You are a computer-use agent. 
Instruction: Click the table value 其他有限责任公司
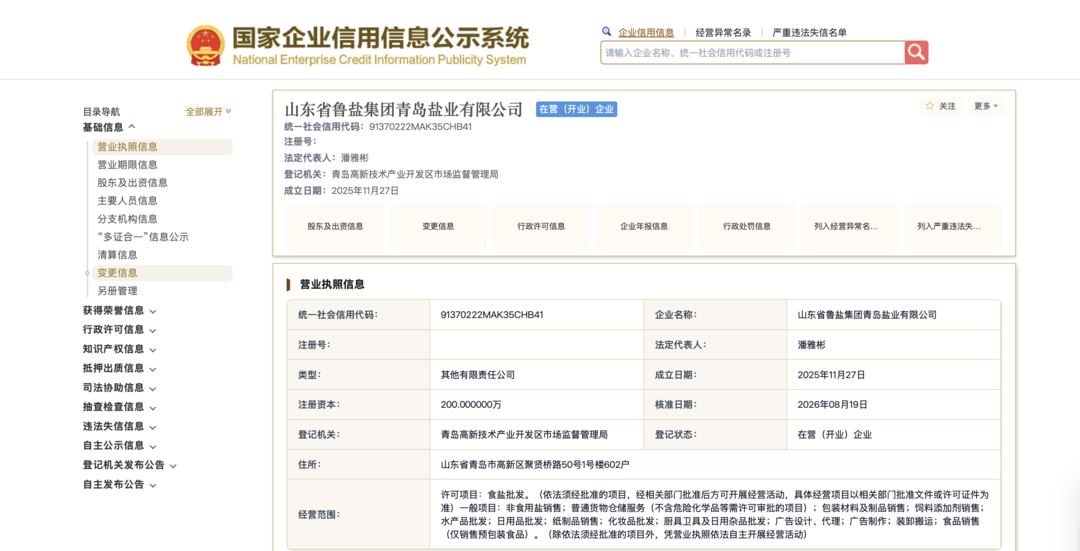point(477,375)
